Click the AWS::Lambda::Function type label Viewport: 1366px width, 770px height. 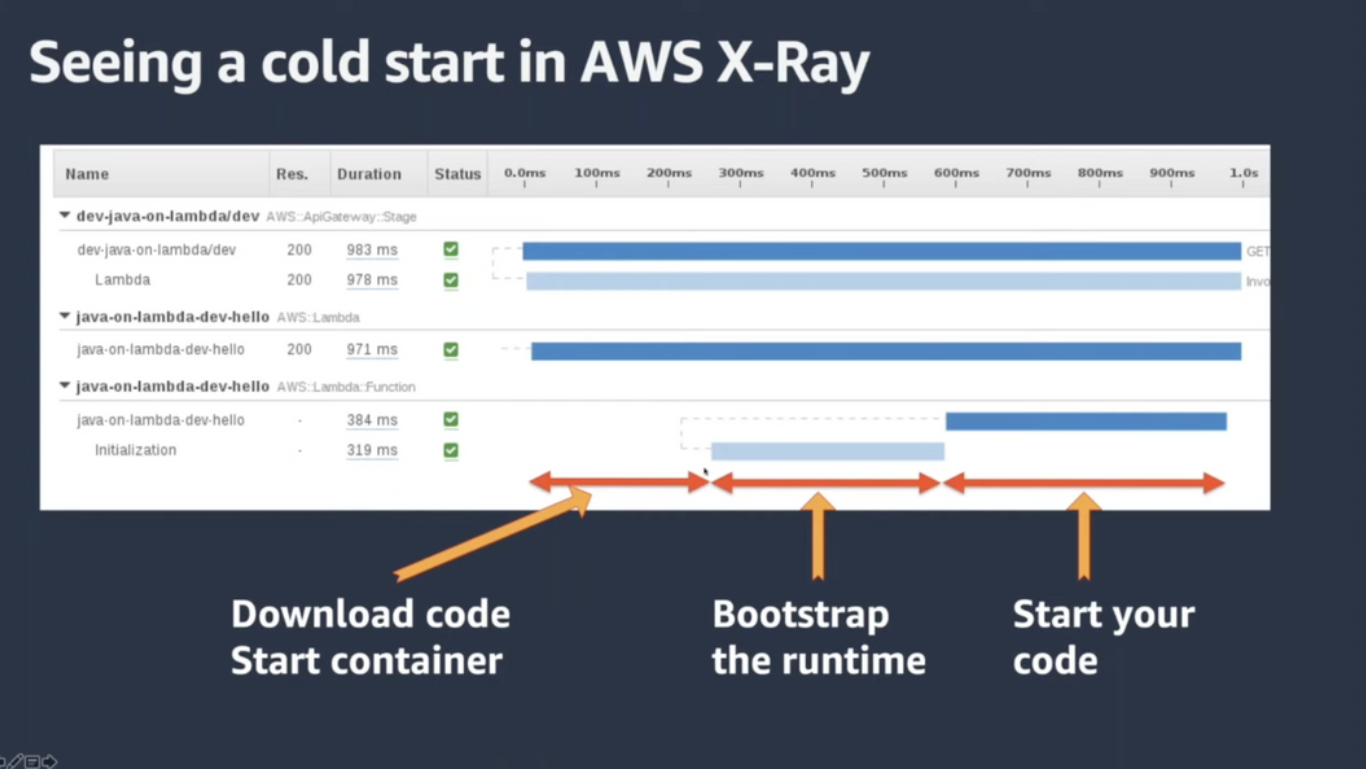coord(346,387)
